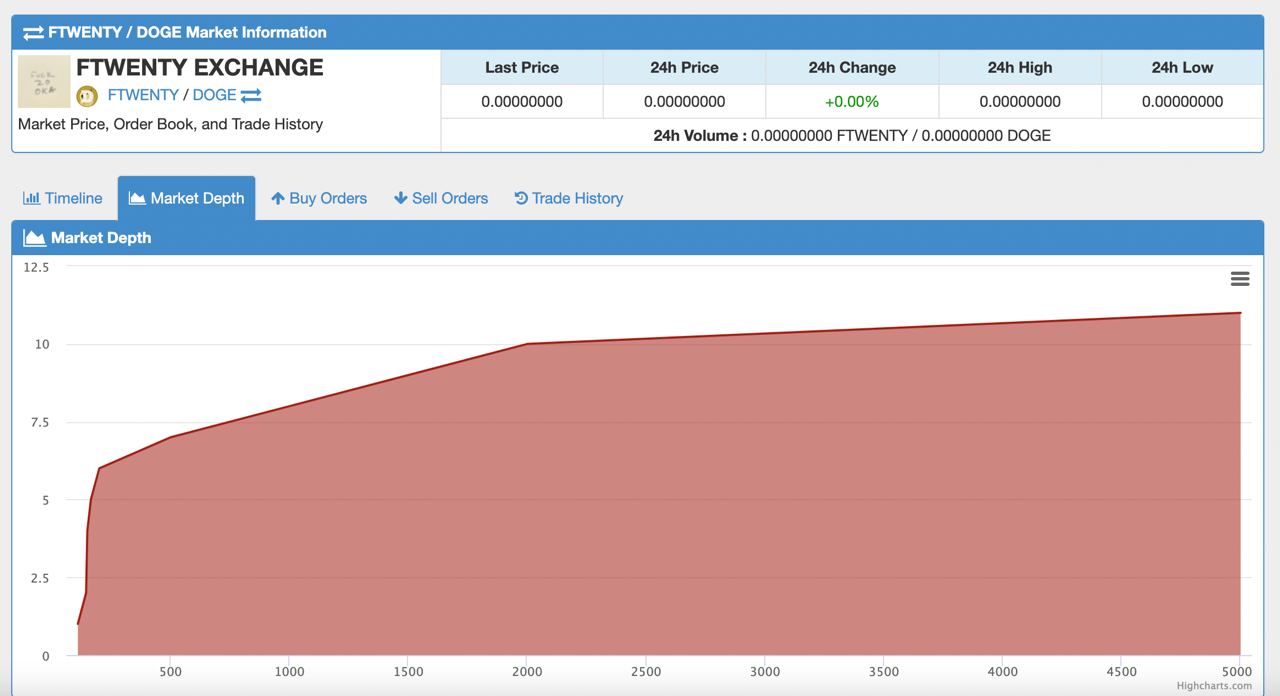The height and width of the screenshot is (696, 1280).
Task: Show the Sell Orders tab
Action: tap(441, 198)
